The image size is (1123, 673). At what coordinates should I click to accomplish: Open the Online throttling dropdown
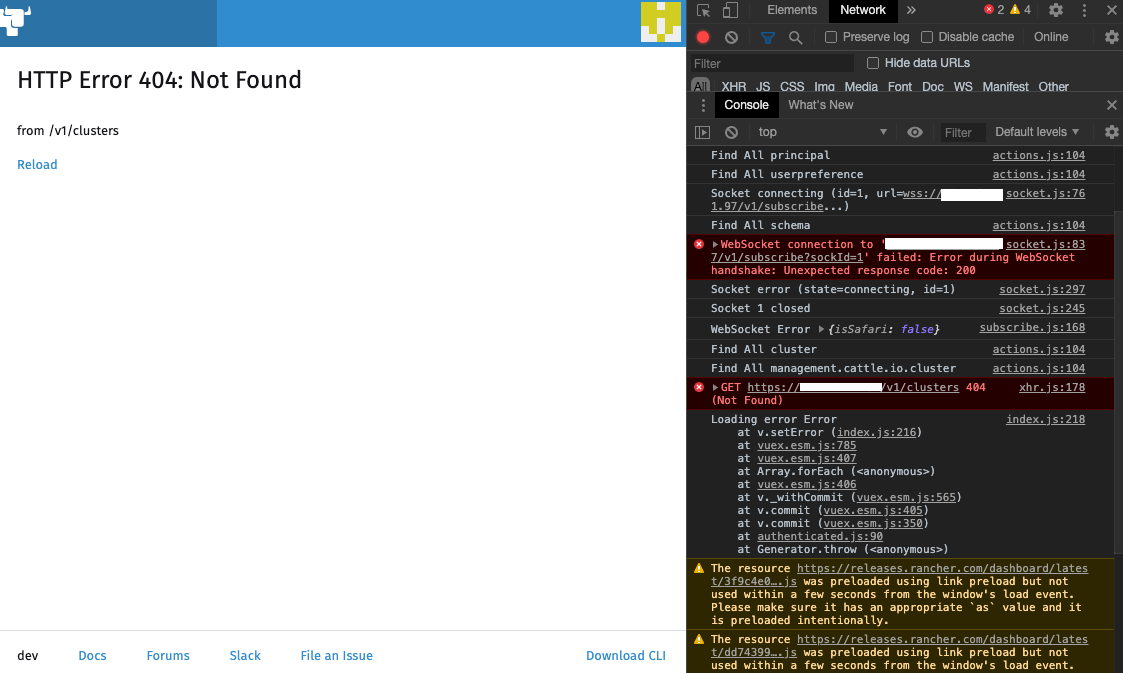pos(1051,37)
